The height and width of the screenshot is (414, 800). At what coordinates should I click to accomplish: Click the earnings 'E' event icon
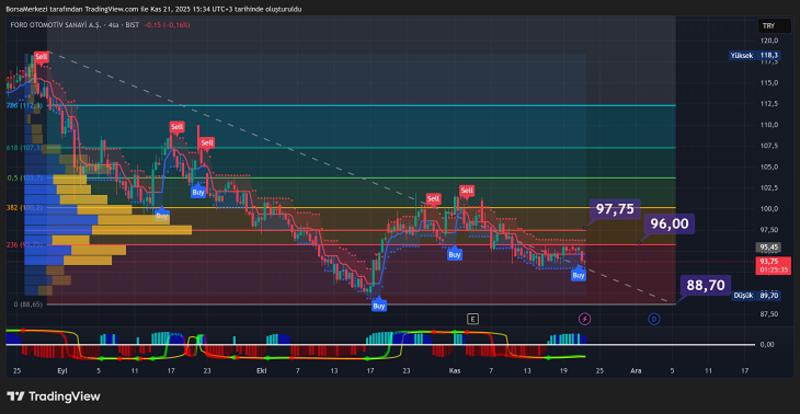pos(472,318)
